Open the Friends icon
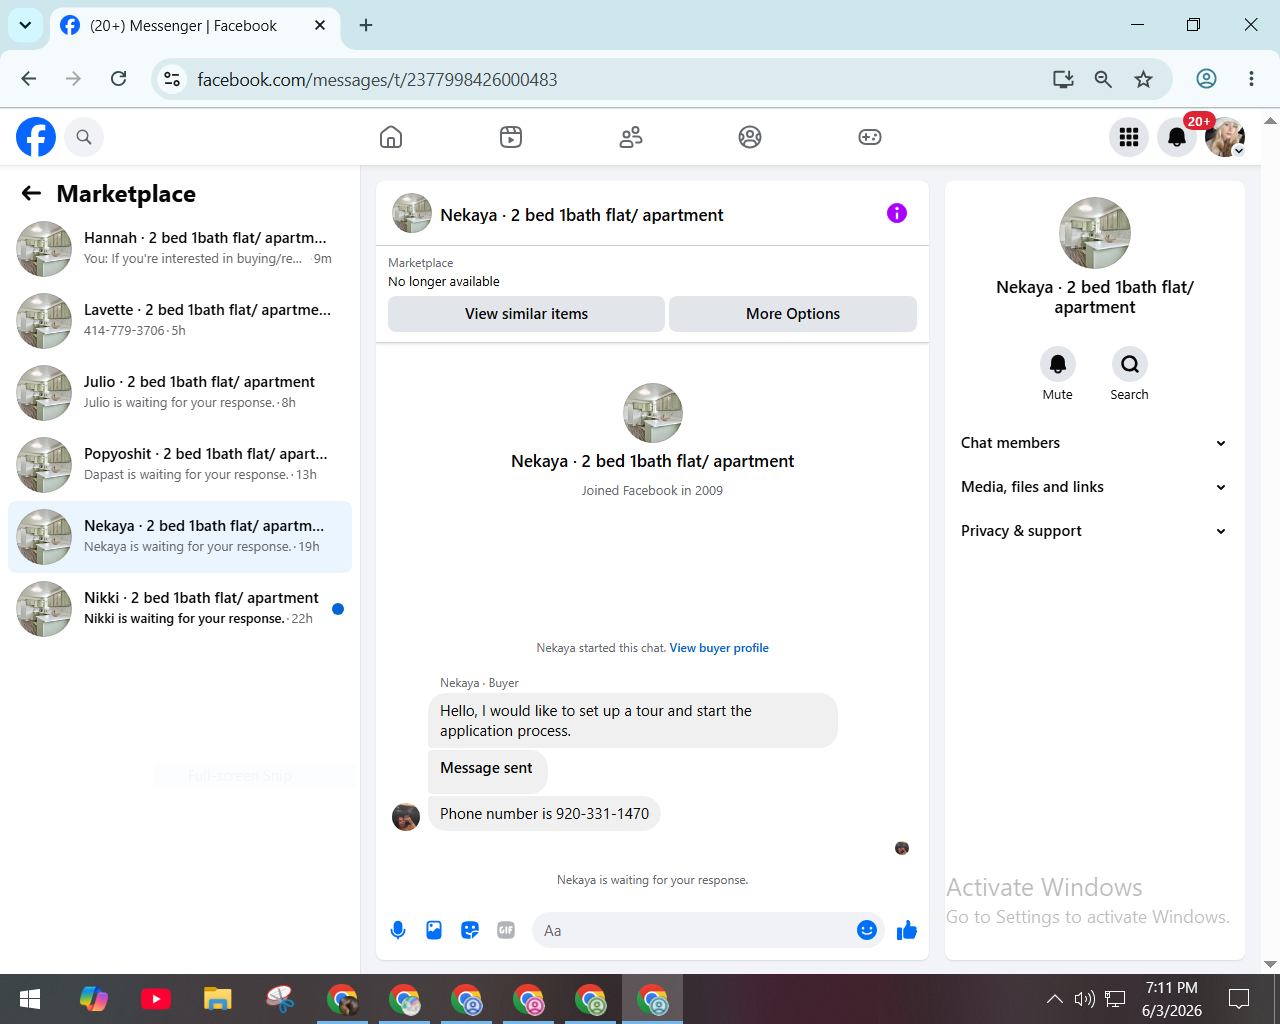This screenshot has height=1024, width=1280. coord(631,137)
